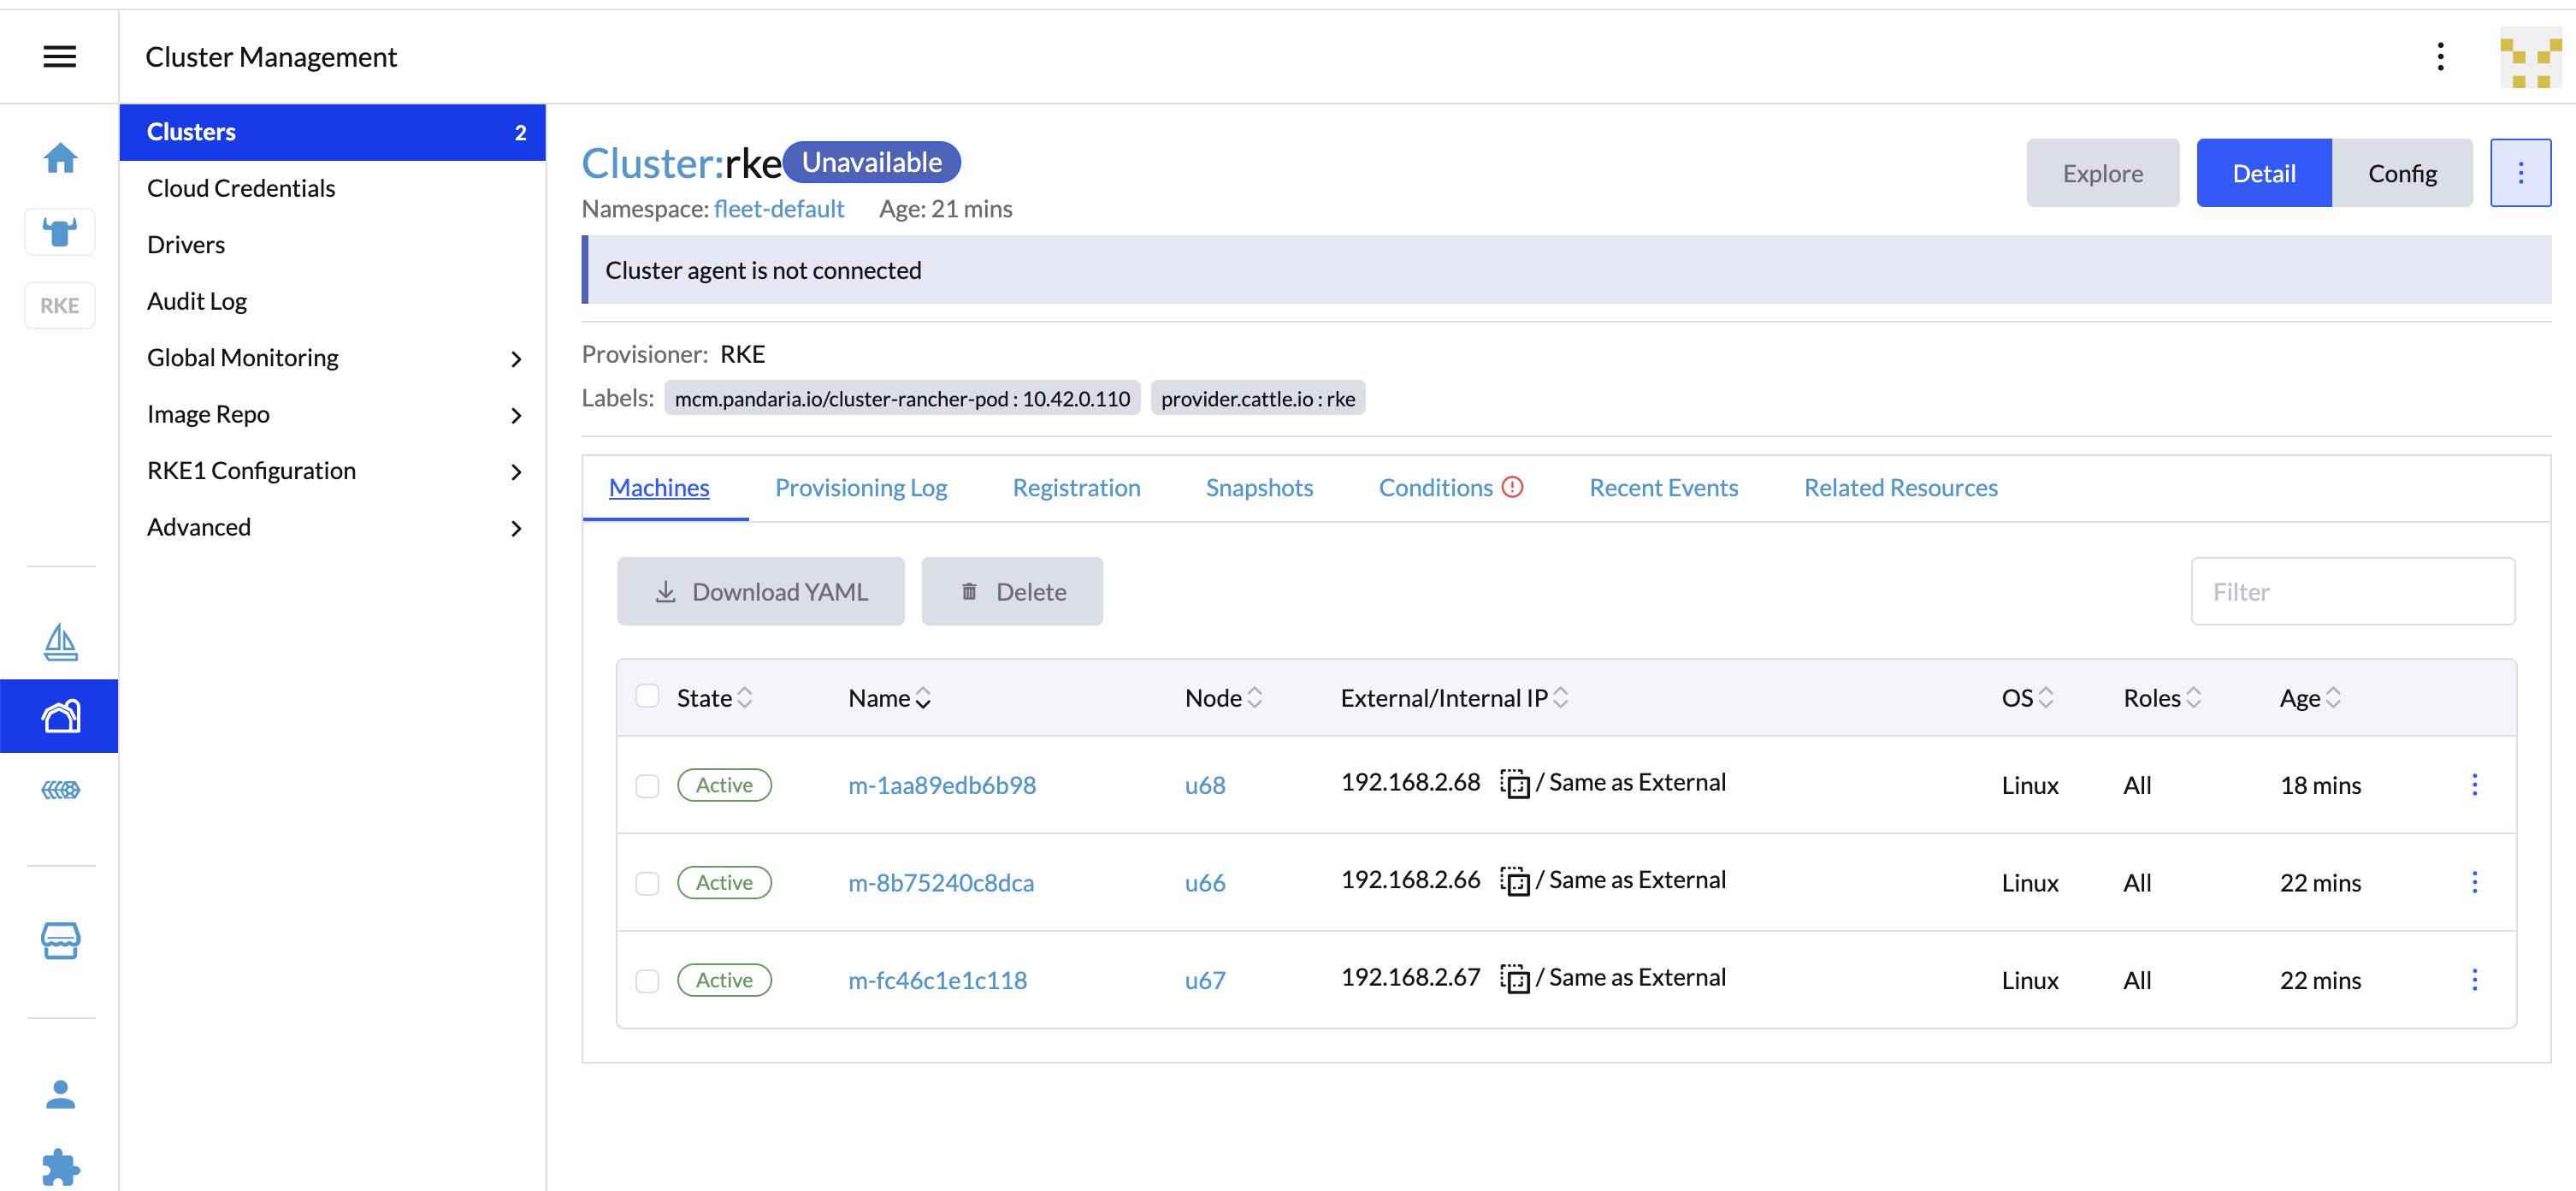Image resolution: width=2576 pixels, height=1191 pixels.
Task: Open Users & Authentication person icon
Action: pos(60,1094)
